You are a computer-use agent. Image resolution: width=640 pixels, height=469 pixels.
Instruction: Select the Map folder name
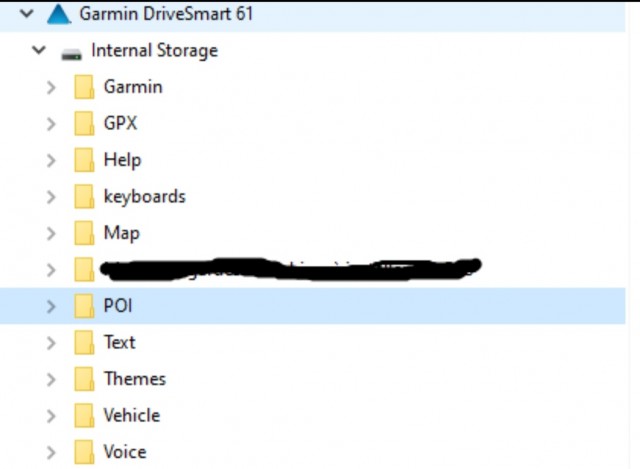click(122, 233)
